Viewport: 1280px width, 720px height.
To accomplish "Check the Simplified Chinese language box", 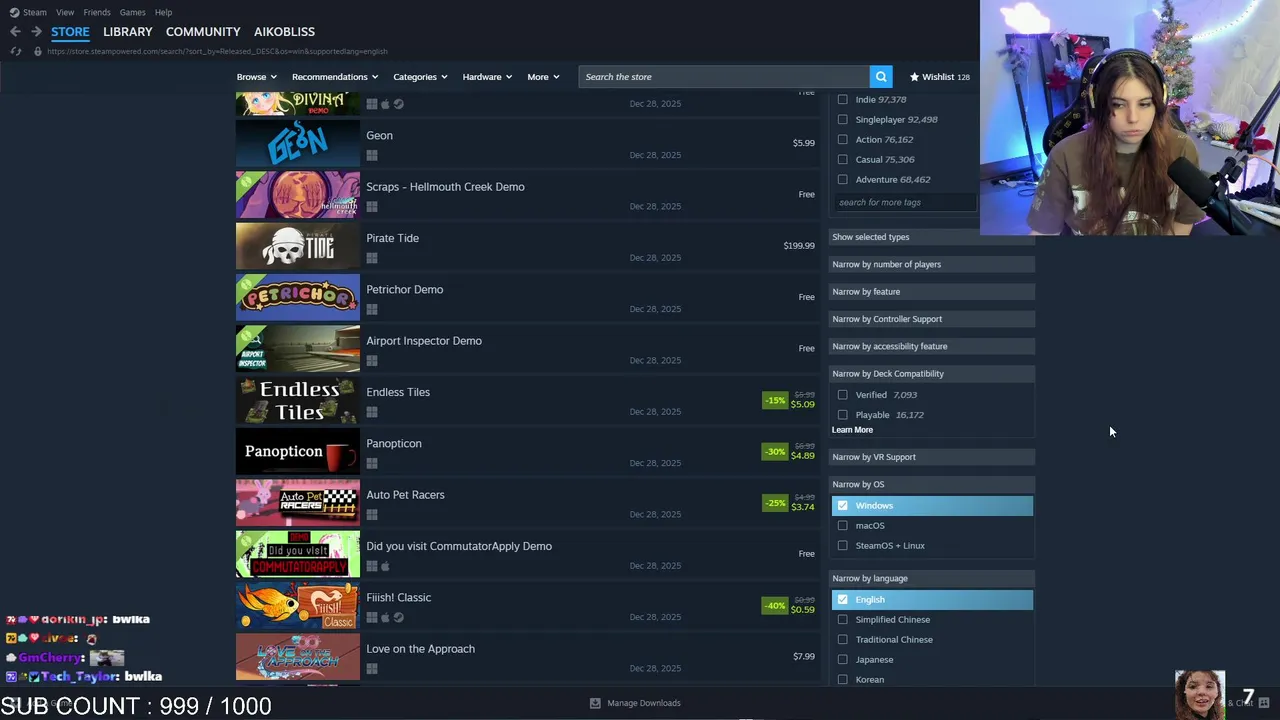I will pyautogui.click(x=842, y=620).
